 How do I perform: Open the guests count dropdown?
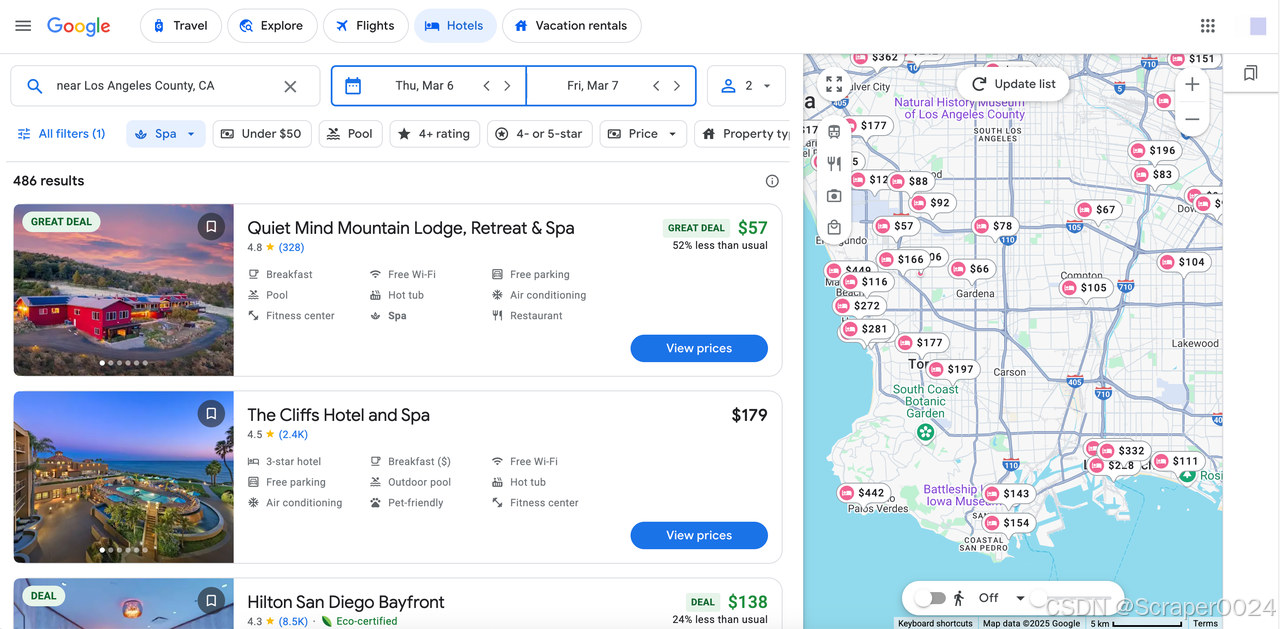746,86
